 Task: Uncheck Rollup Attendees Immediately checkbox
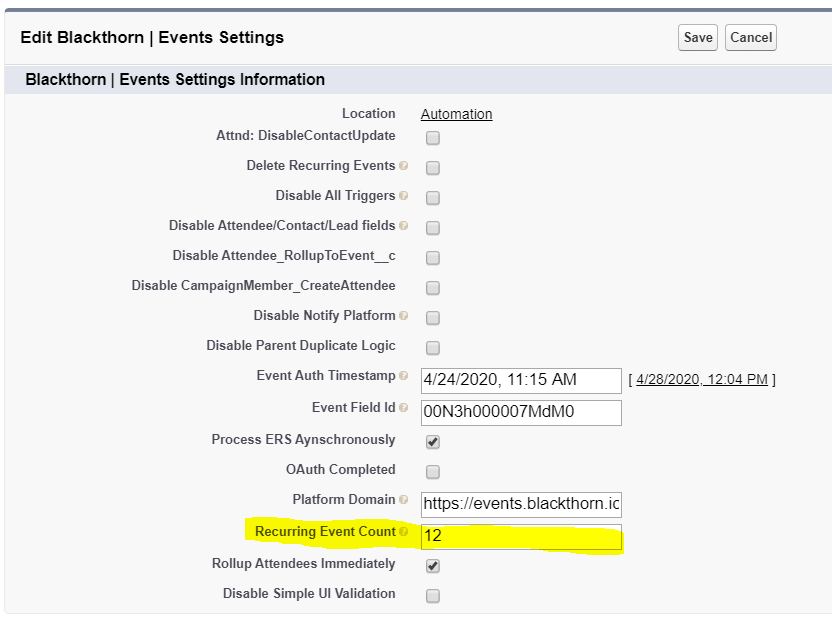(433, 566)
